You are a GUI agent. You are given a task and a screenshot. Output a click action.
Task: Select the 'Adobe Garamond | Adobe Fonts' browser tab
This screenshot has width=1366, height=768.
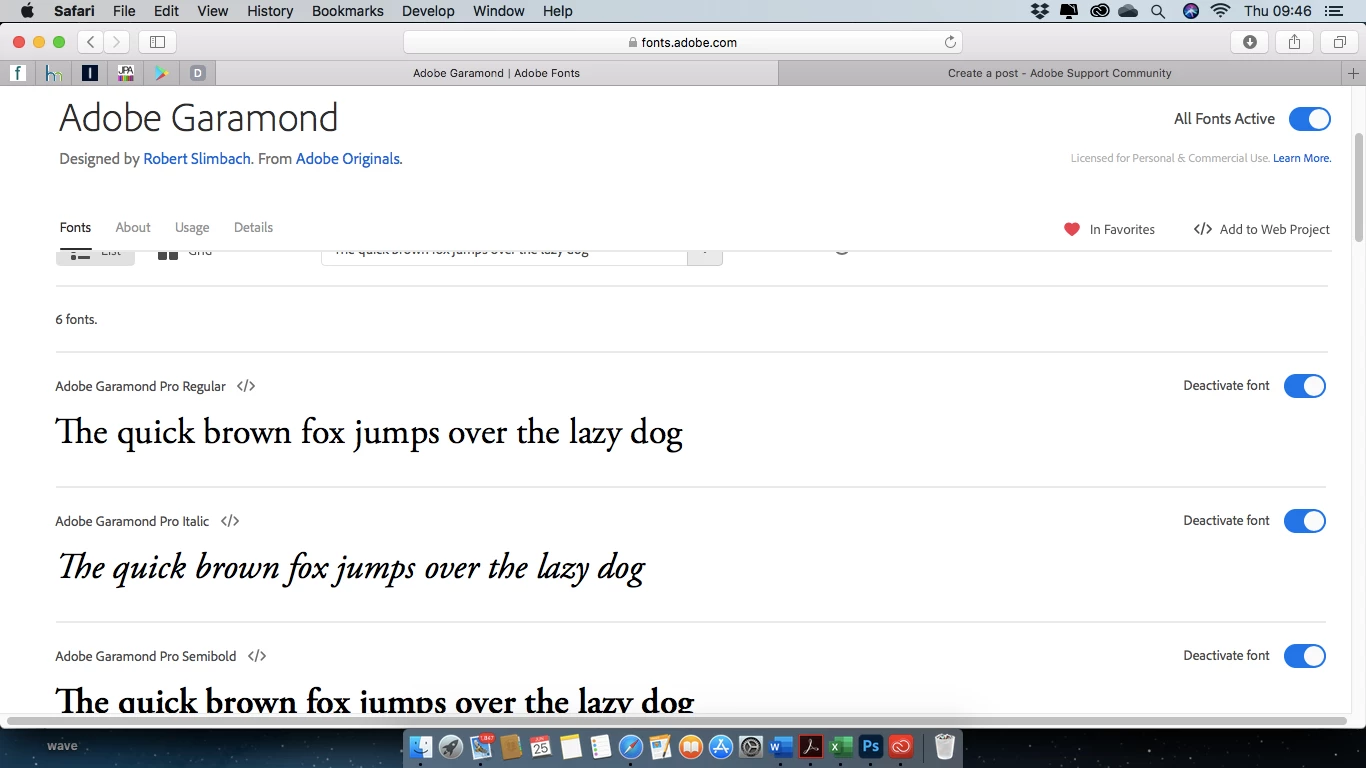[x=496, y=73]
